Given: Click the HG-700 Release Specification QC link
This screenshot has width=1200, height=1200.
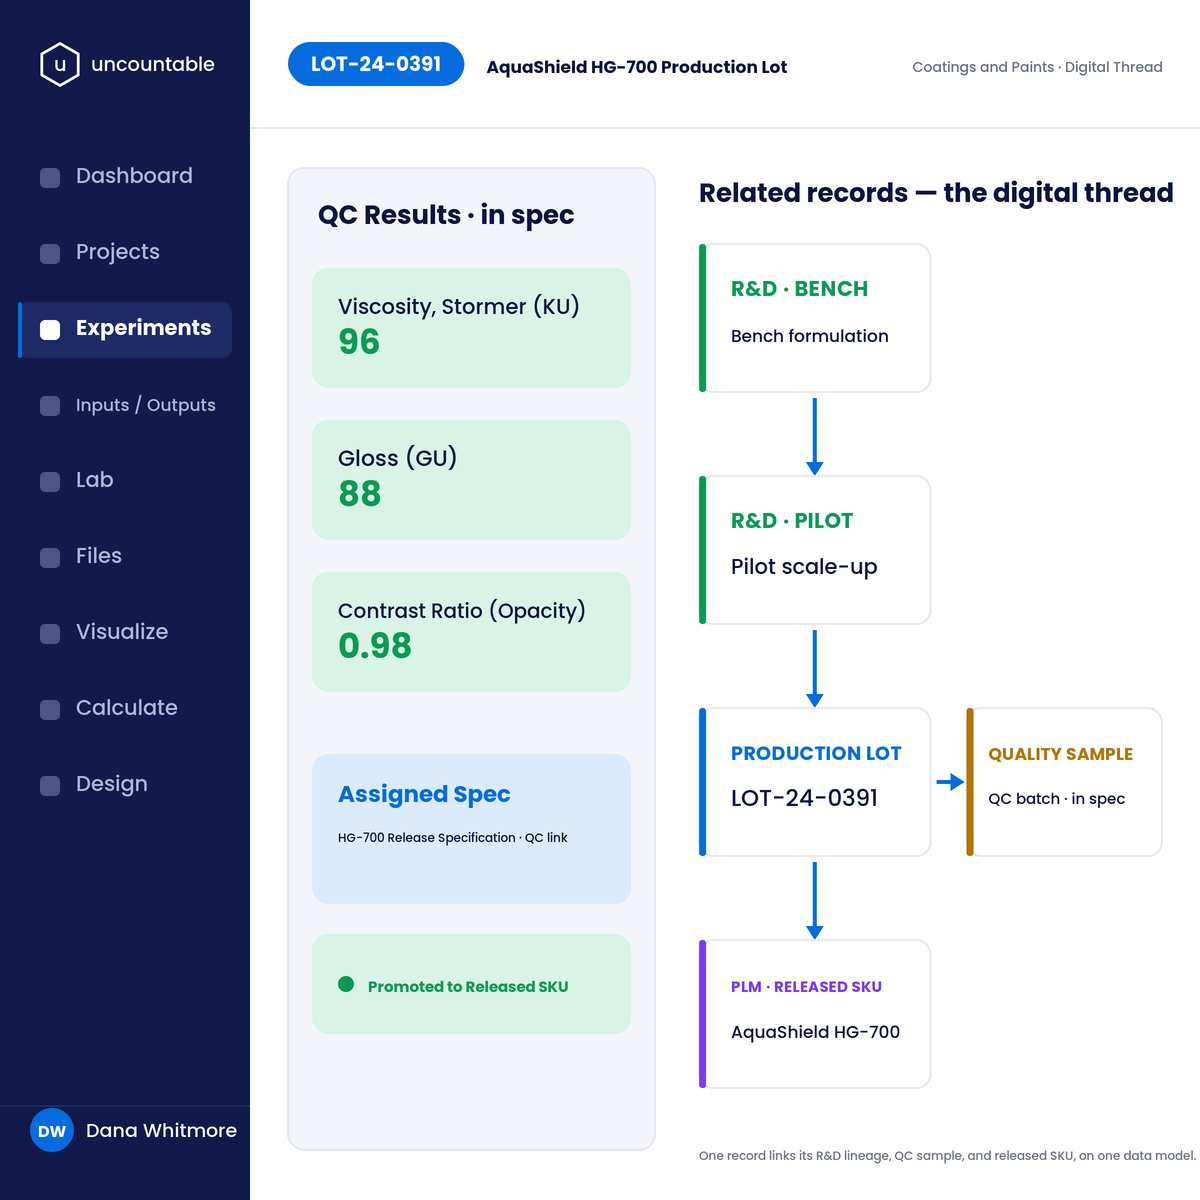Looking at the screenshot, I should coord(452,838).
